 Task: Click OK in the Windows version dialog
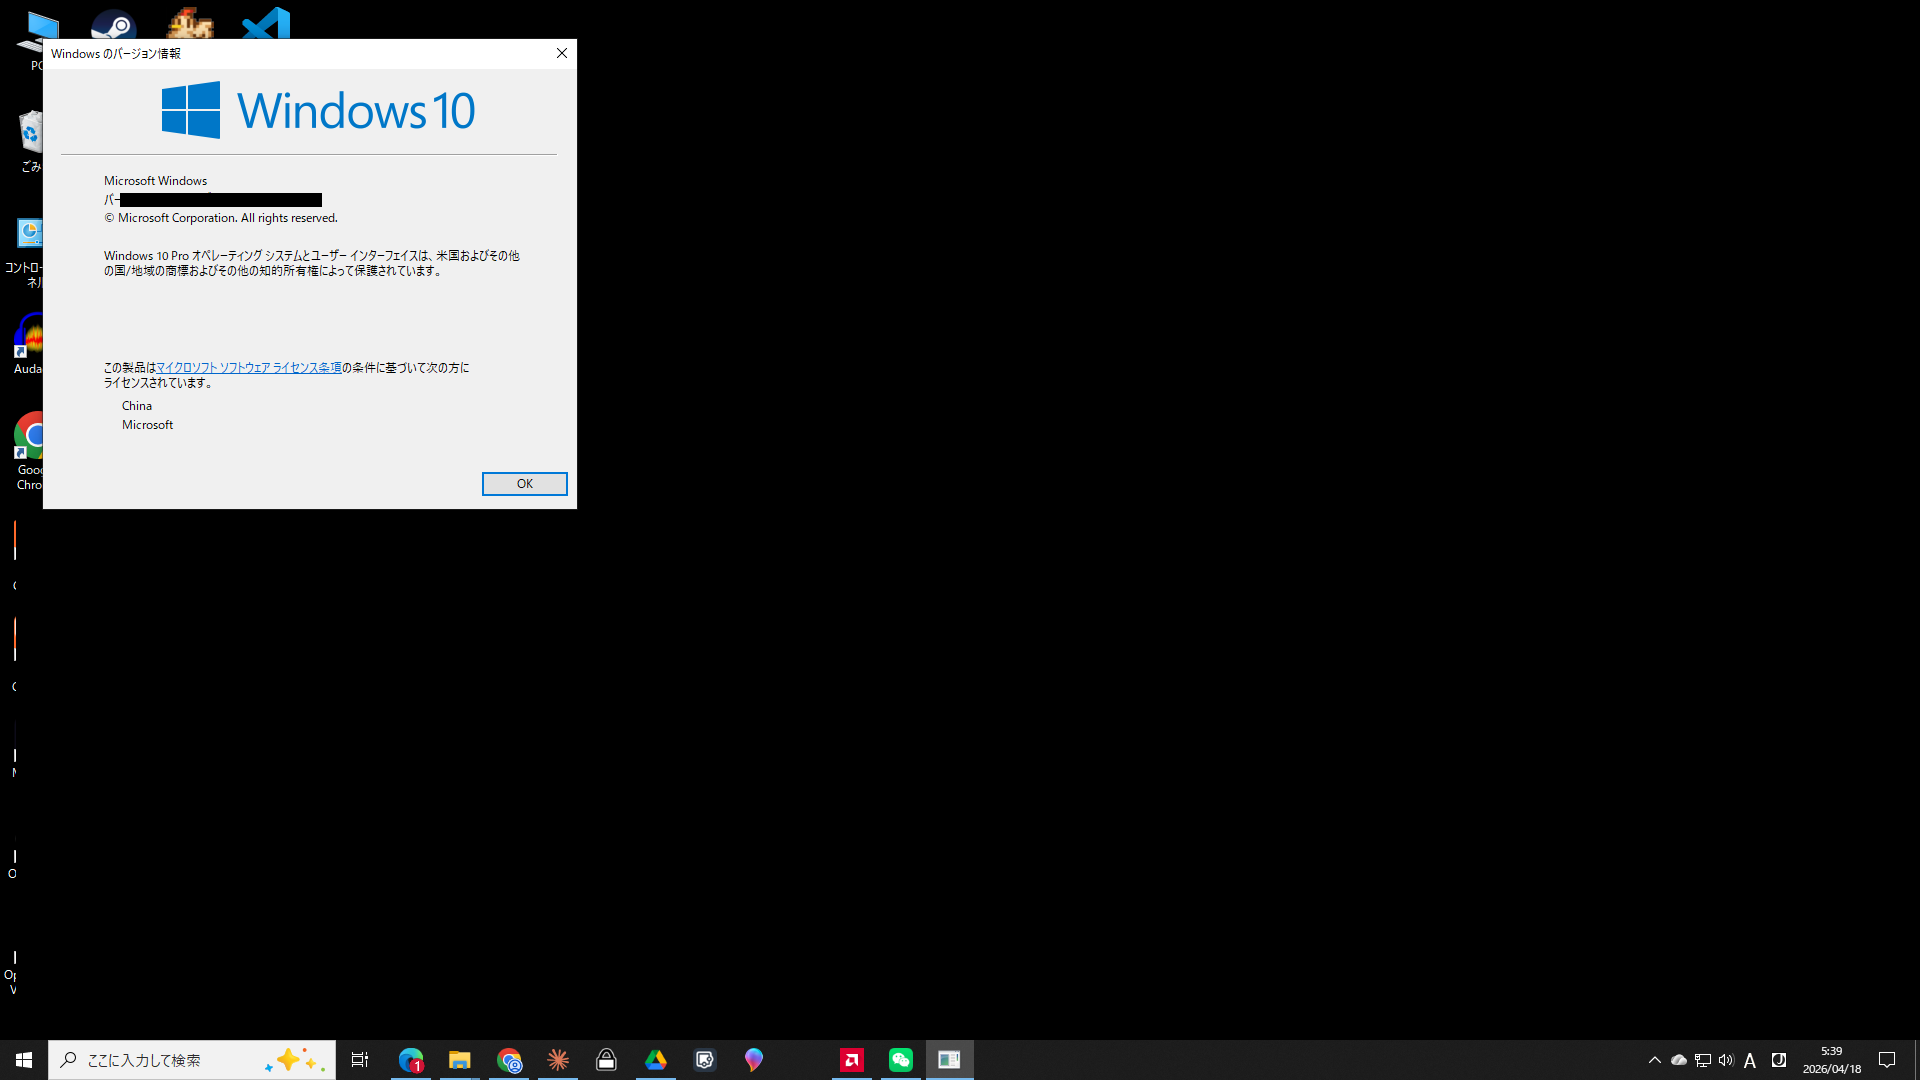click(524, 484)
